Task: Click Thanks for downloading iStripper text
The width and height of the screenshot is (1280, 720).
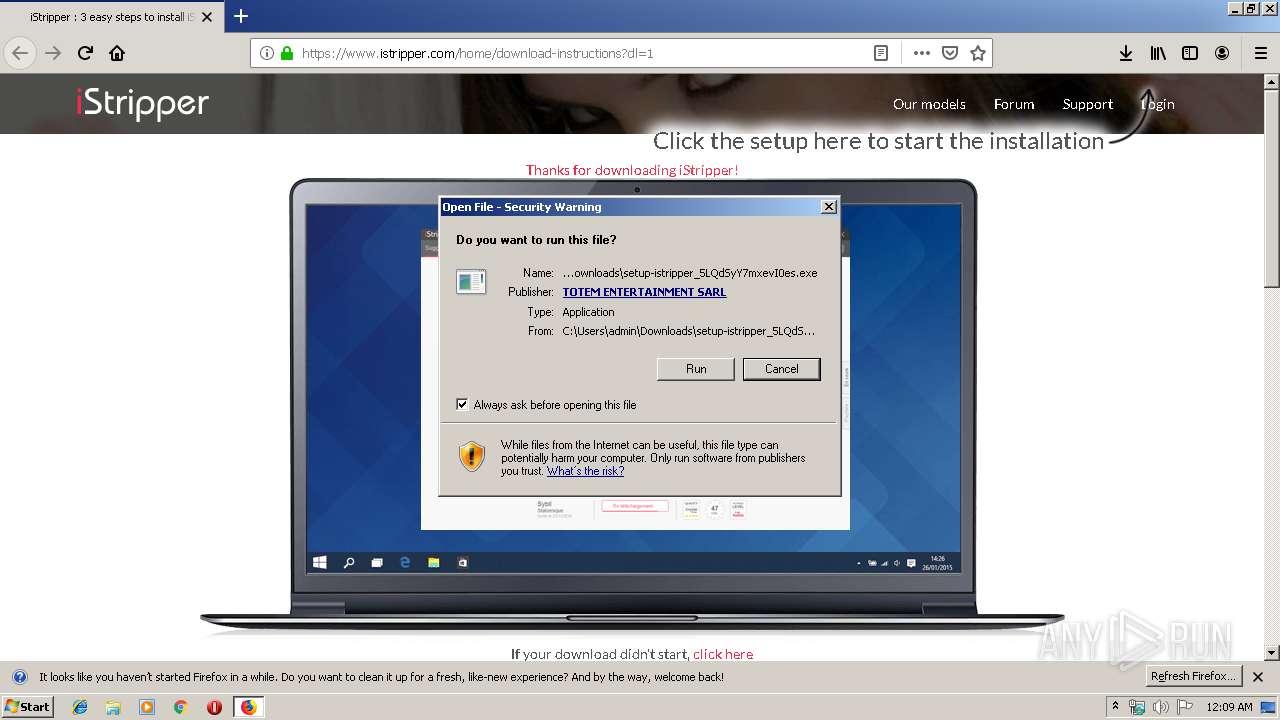Action: click(632, 170)
